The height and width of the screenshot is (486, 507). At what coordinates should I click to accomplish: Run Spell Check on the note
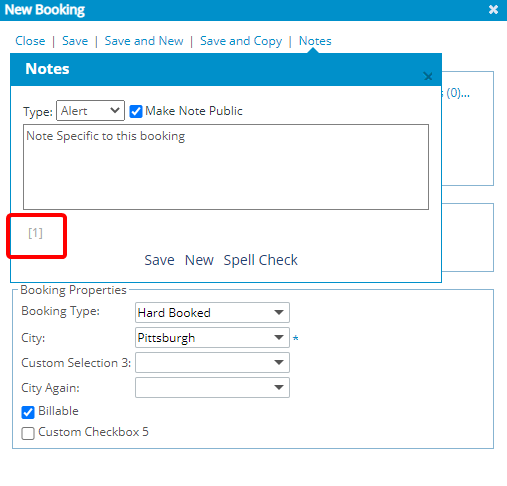(x=261, y=260)
